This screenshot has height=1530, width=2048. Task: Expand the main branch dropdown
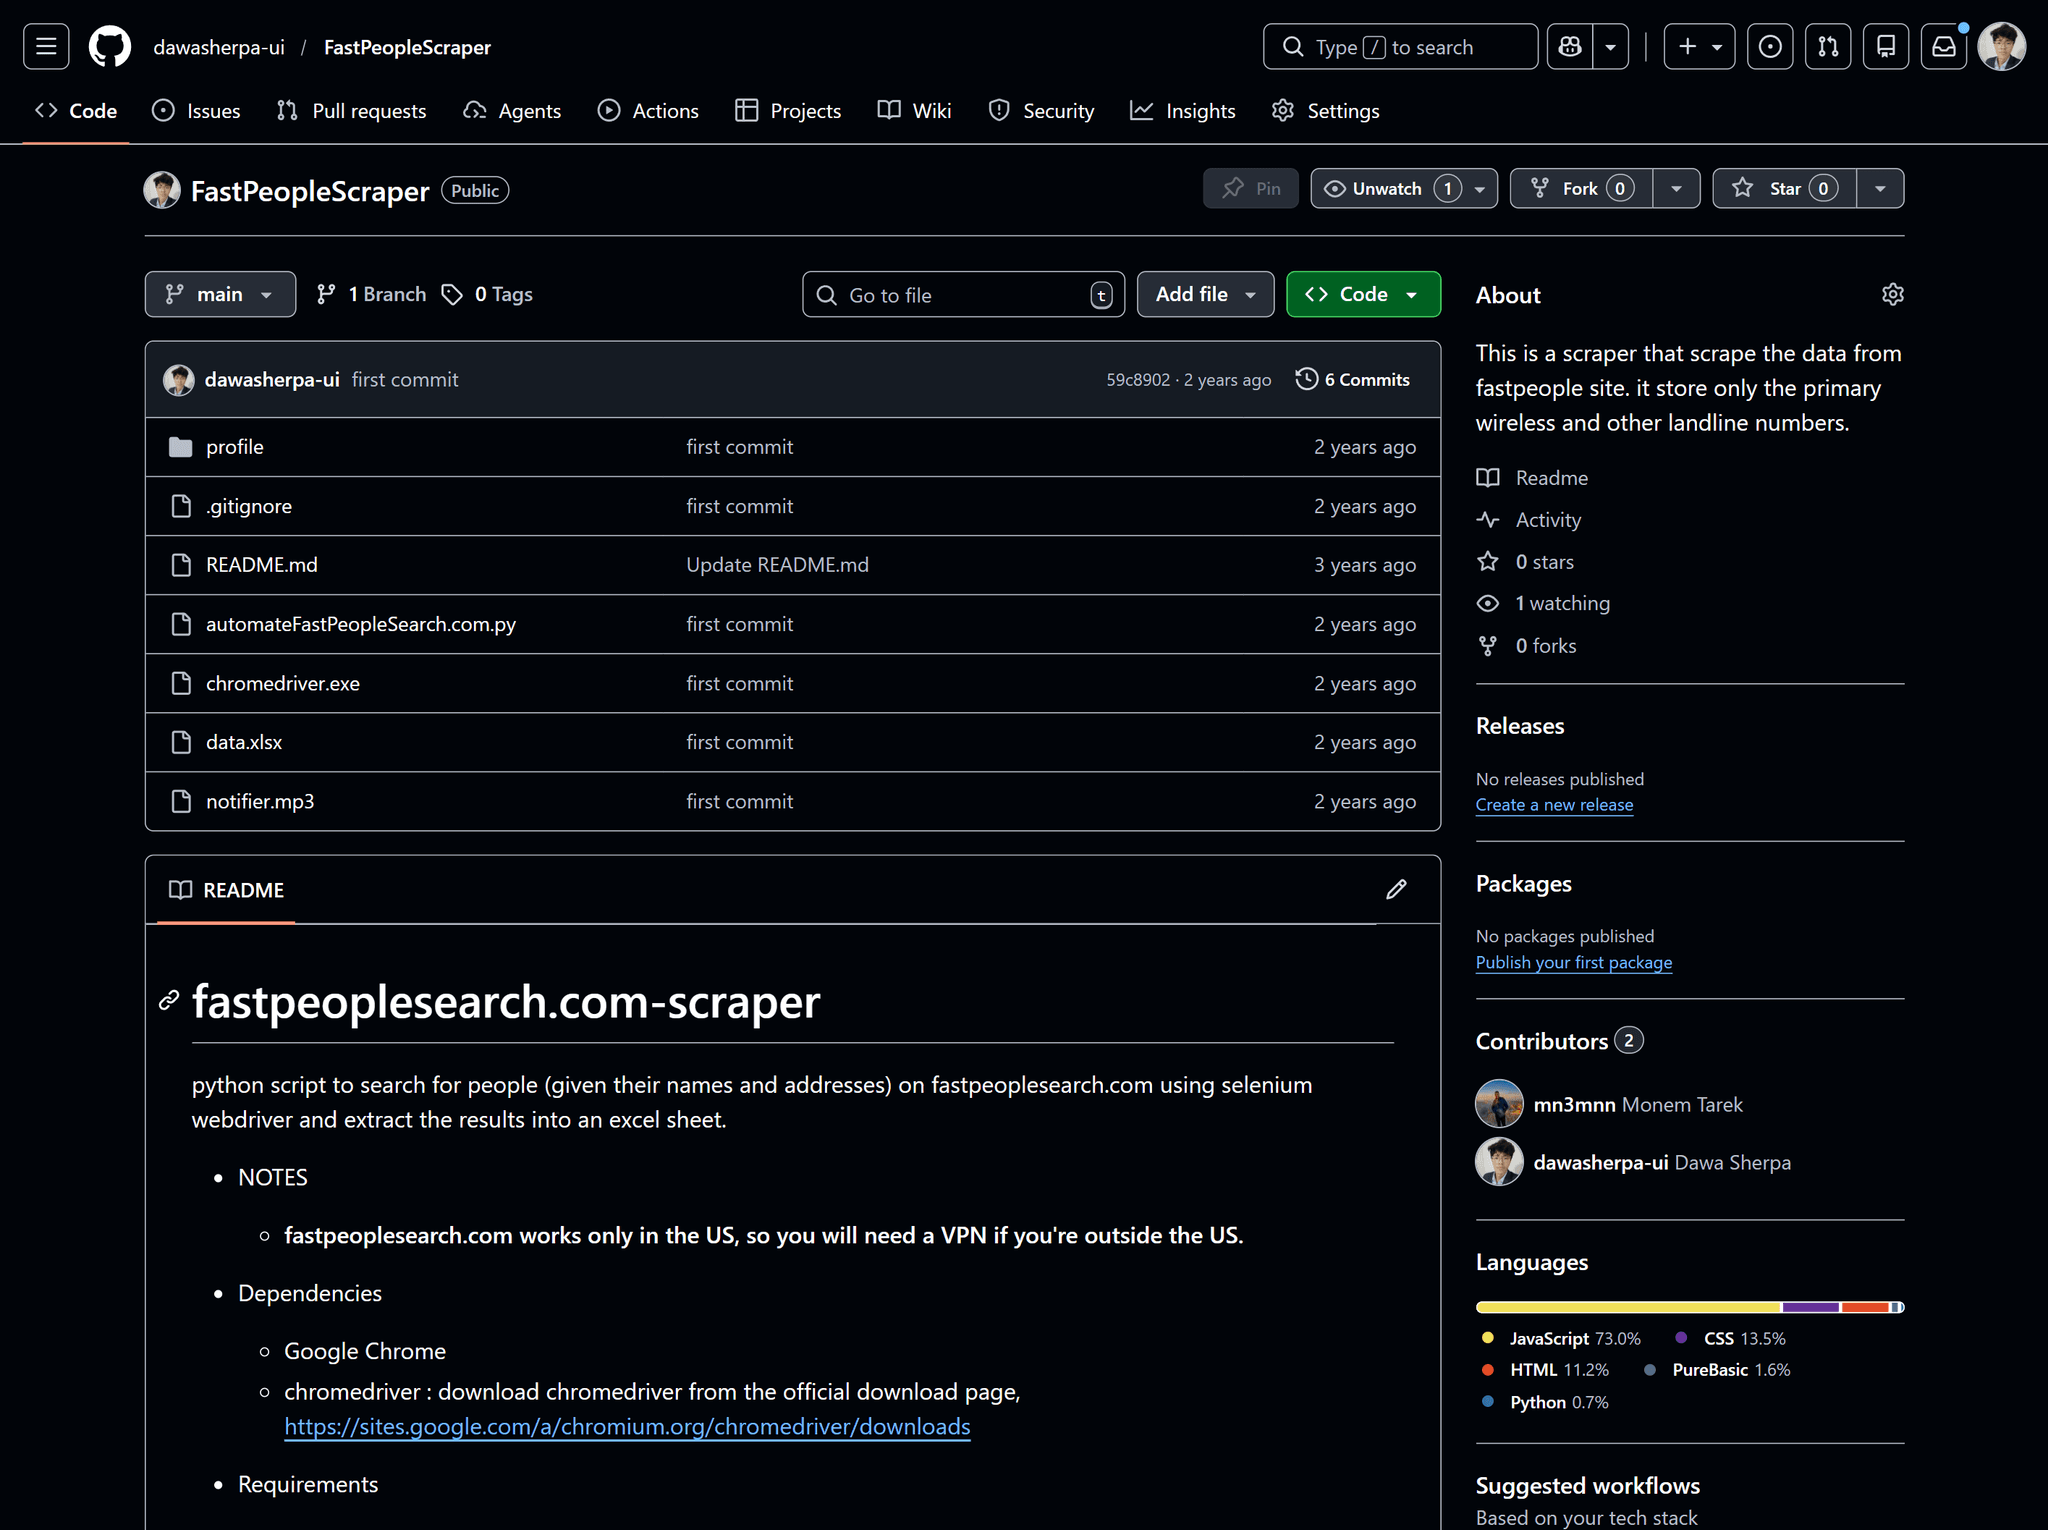click(x=220, y=294)
